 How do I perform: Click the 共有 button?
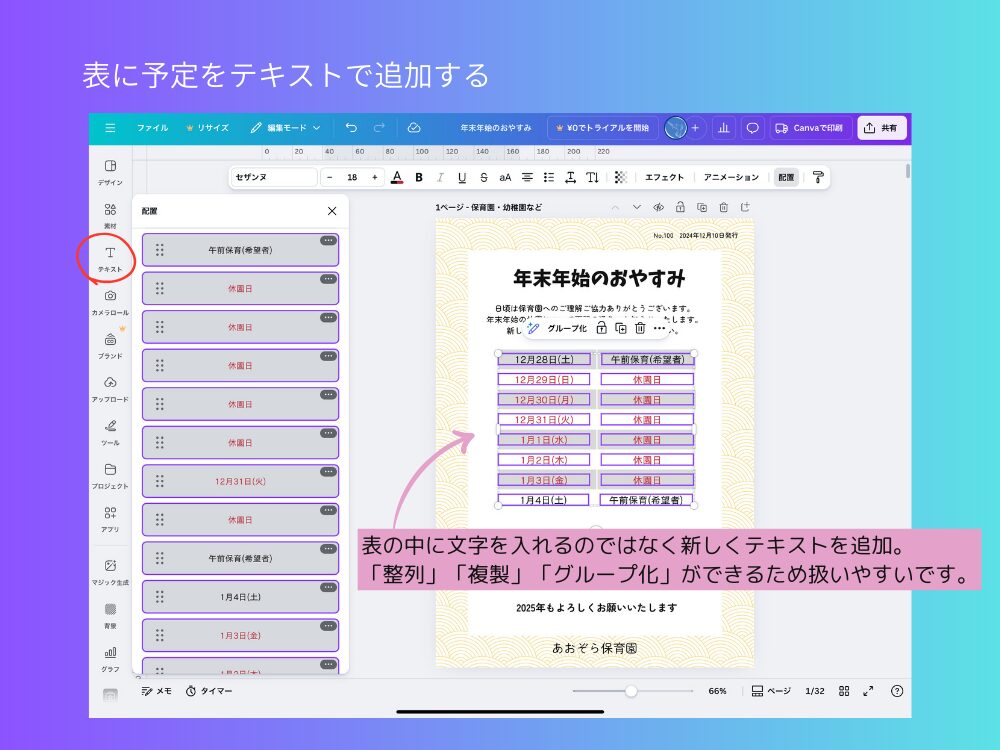pos(881,128)
